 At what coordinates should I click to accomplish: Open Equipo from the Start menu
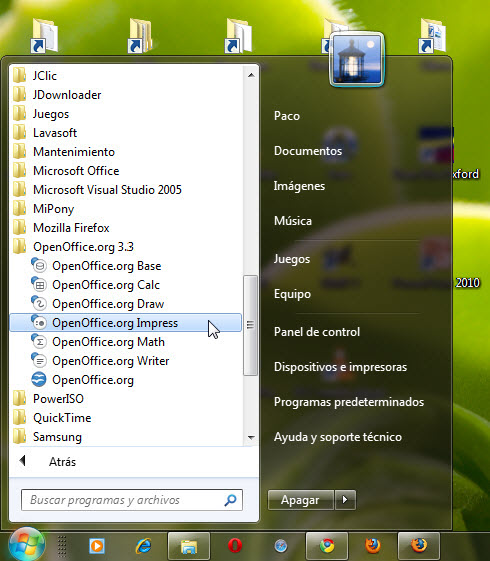point(292,294)
